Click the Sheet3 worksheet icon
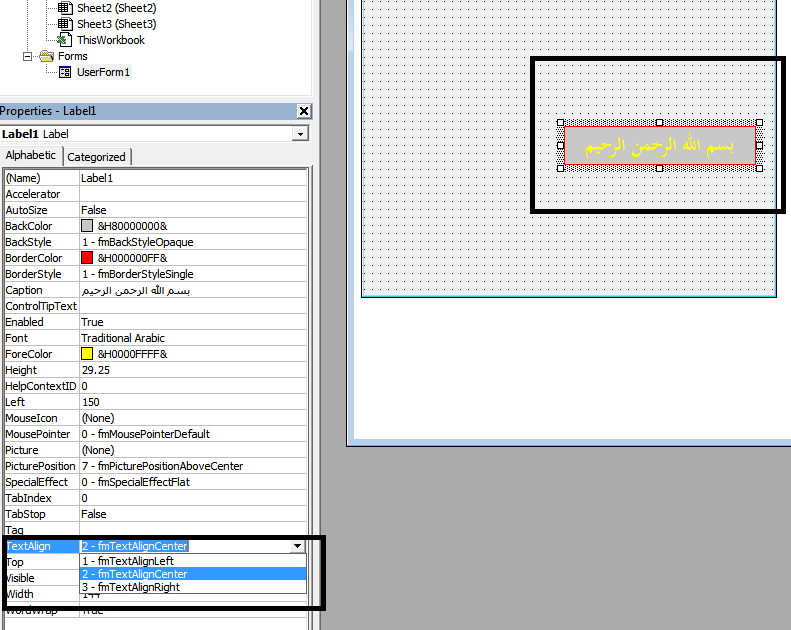Viewport: 791px width, 630px height. point(64,23)
